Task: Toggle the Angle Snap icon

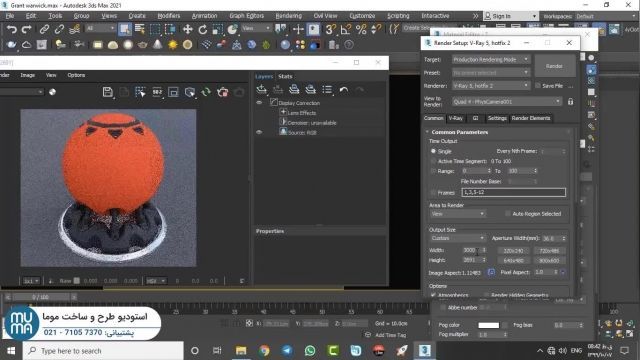Action: coord(345,29)
